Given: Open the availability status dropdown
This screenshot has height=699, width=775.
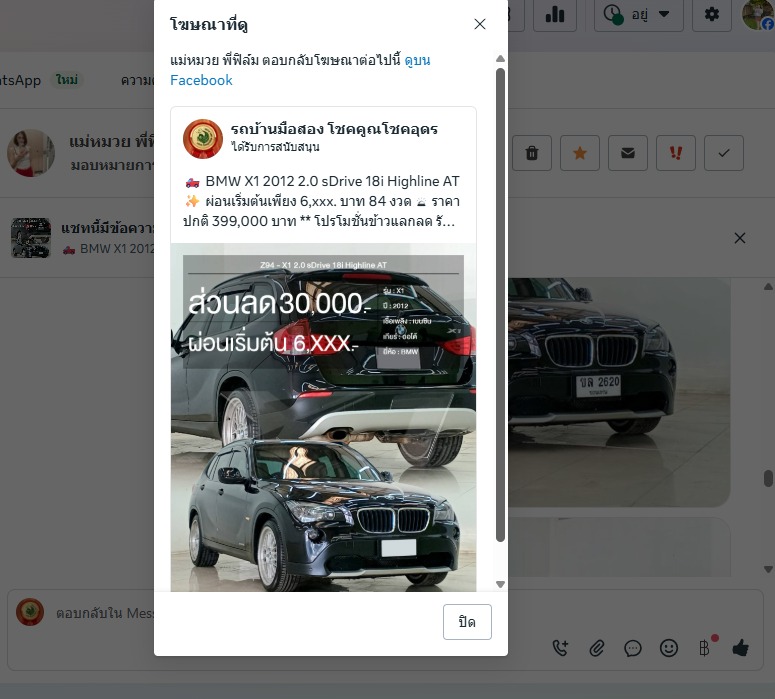Looking at the screenshot, I should click(638, 14).
